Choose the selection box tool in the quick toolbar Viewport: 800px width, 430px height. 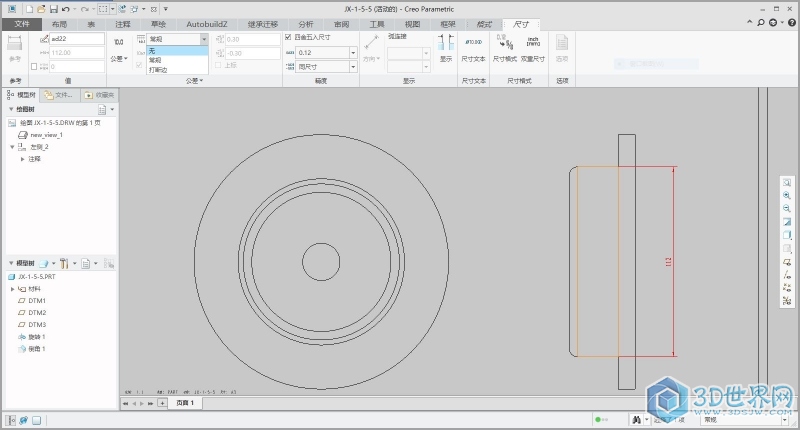click(103, 9)
